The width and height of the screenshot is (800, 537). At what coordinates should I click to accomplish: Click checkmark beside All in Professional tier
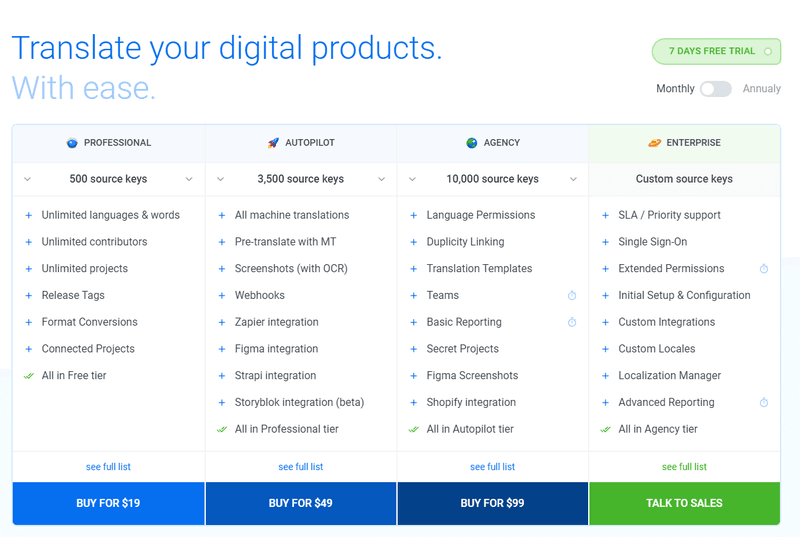click(221, 429)
